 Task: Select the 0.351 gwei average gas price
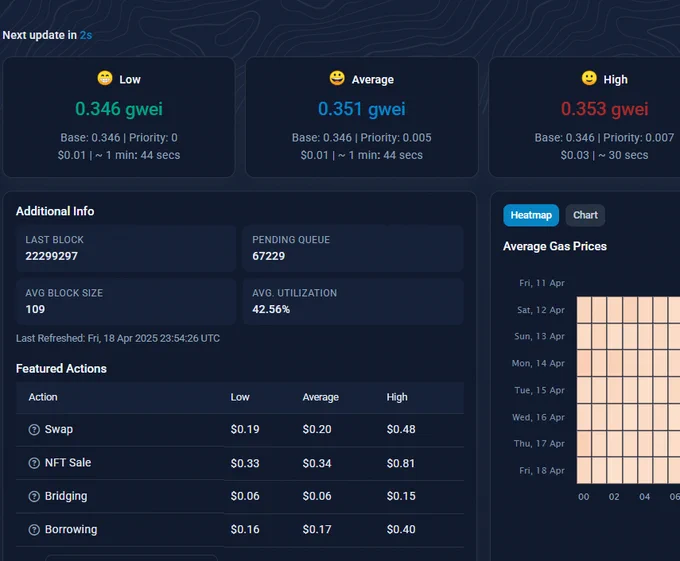pyautogui.click(x=362, y=109)
